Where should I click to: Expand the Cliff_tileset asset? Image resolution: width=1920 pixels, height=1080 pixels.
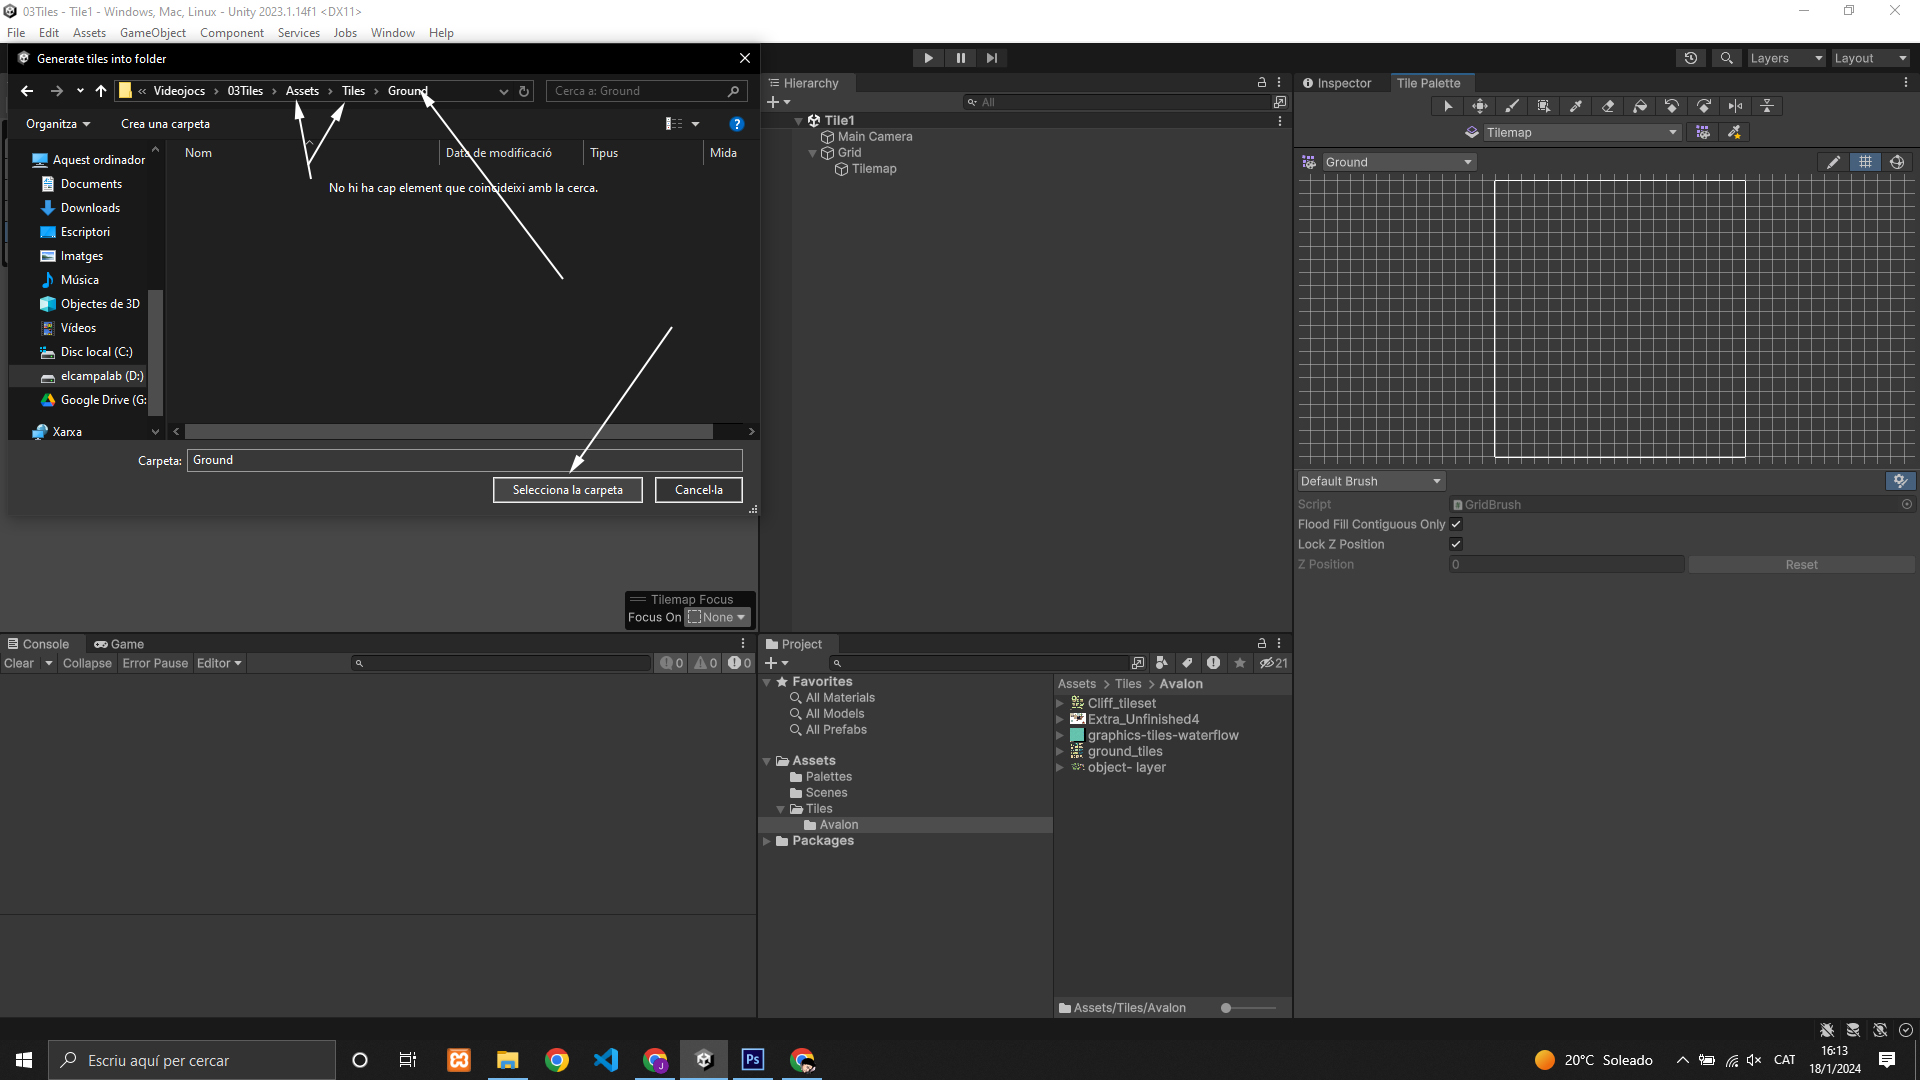click(1060, 703)
